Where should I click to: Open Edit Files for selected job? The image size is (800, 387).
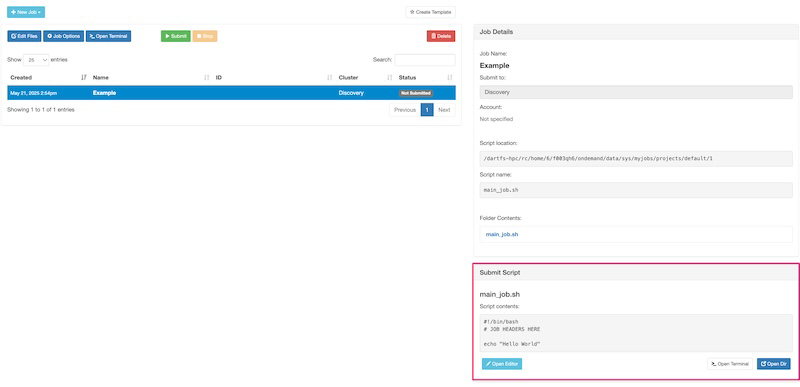pyautogui.click(x=24, y=36)
